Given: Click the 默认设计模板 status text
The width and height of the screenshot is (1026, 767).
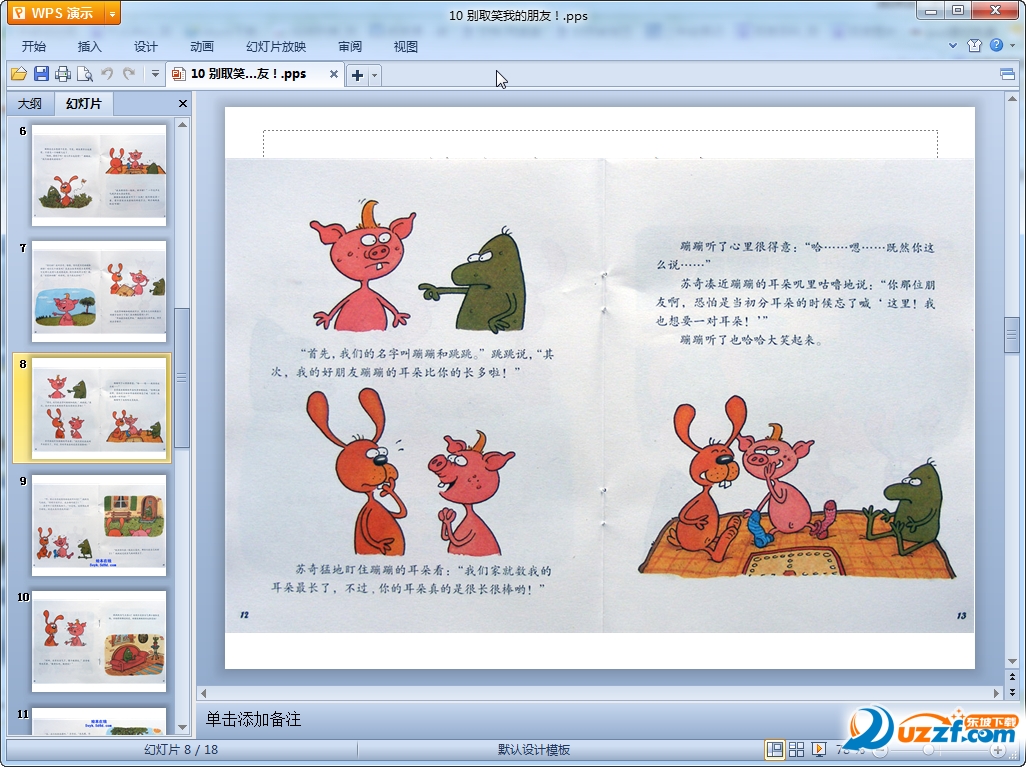Looking at the screenshot, I should [x=534, y=749].
